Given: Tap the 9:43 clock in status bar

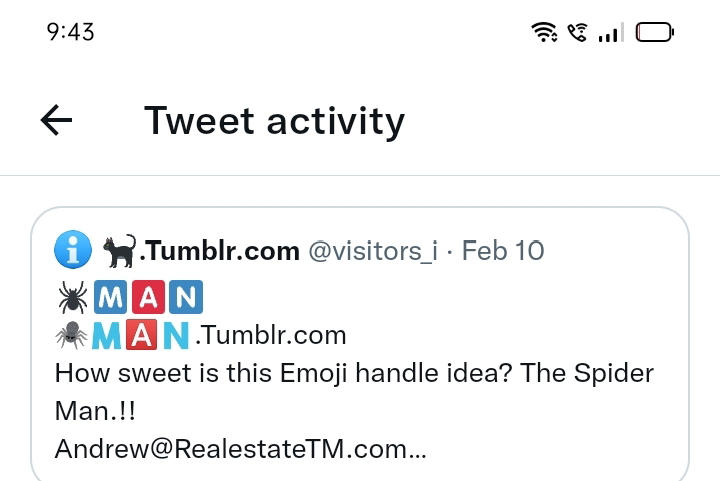Looking at the screenshot, I should point(70,32).
